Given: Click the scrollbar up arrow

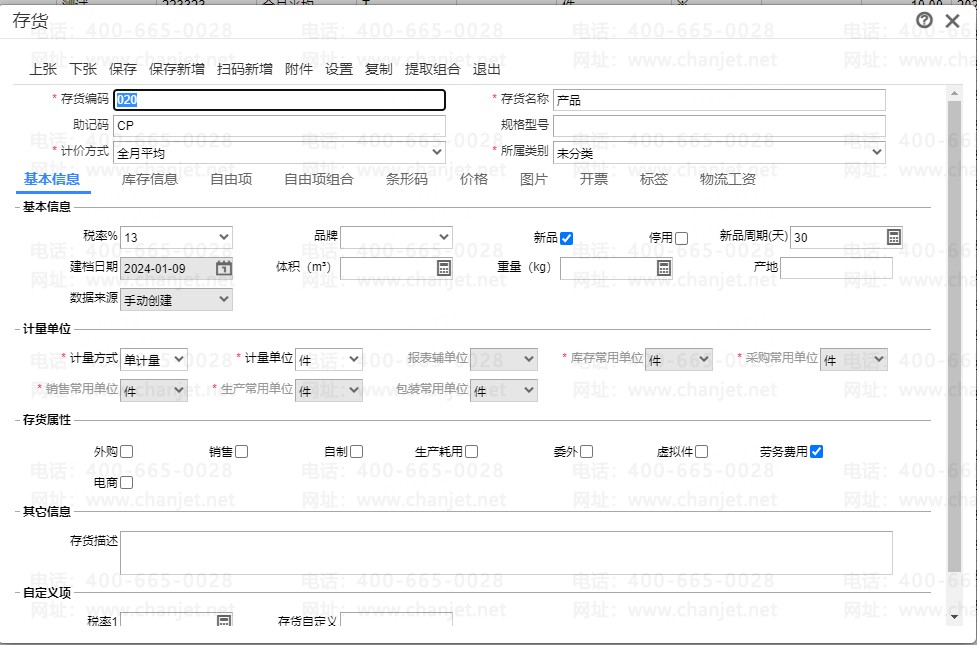Looking at the screenshot, I should coord(954,93).
